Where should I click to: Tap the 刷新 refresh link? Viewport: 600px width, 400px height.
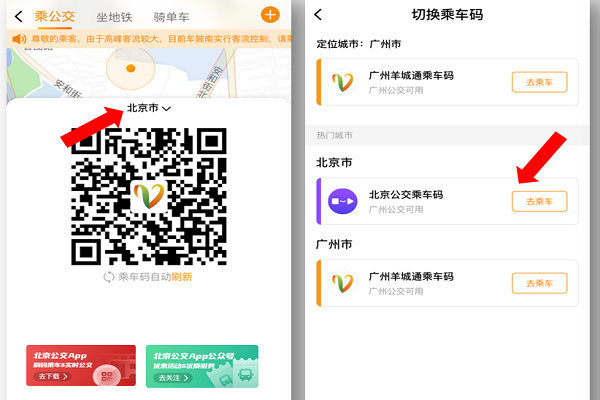pyautogui.click(x=181, y=277)
